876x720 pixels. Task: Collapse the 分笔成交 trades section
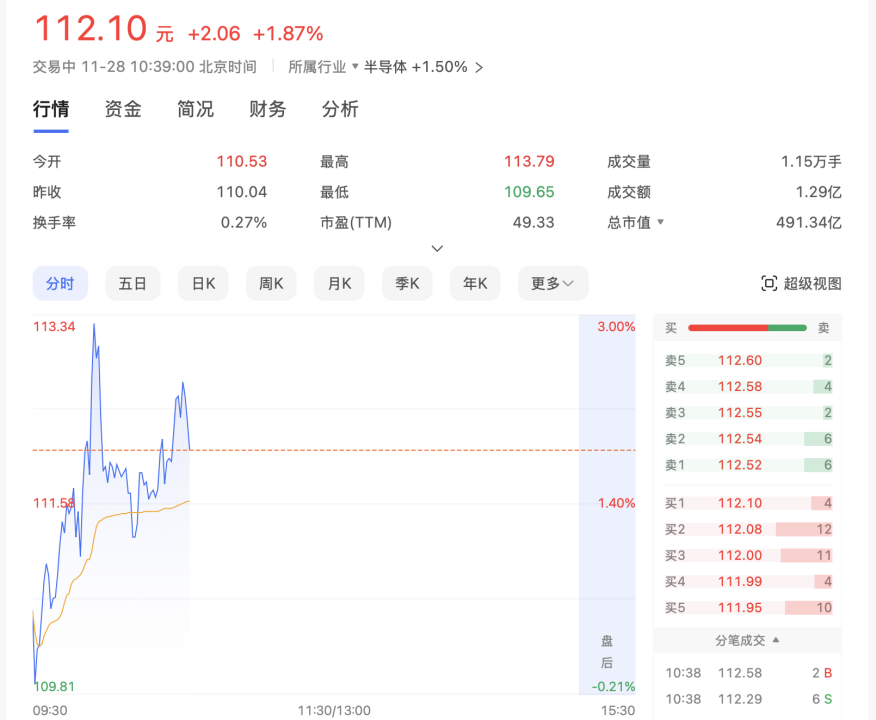pyautogui.click(x=776, y=640)
